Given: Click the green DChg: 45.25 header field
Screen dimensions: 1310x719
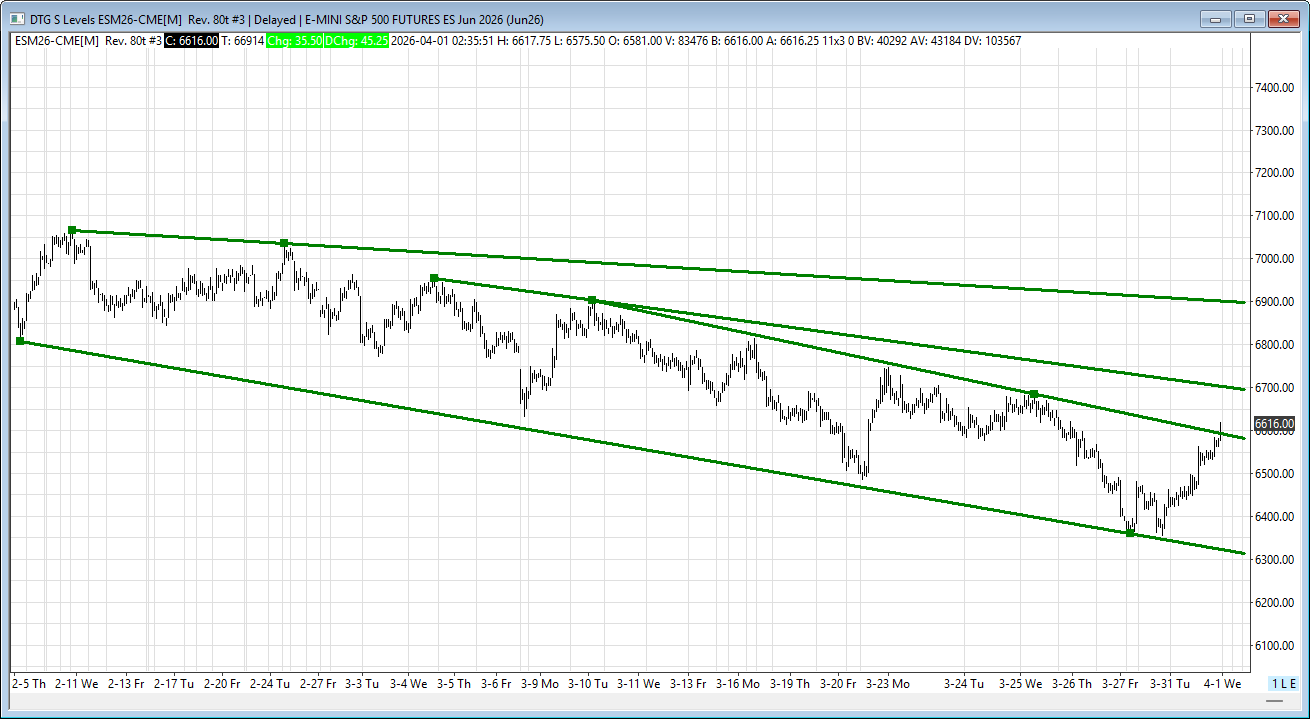Looking at the screenshot, I should click(x=356, y=40).
